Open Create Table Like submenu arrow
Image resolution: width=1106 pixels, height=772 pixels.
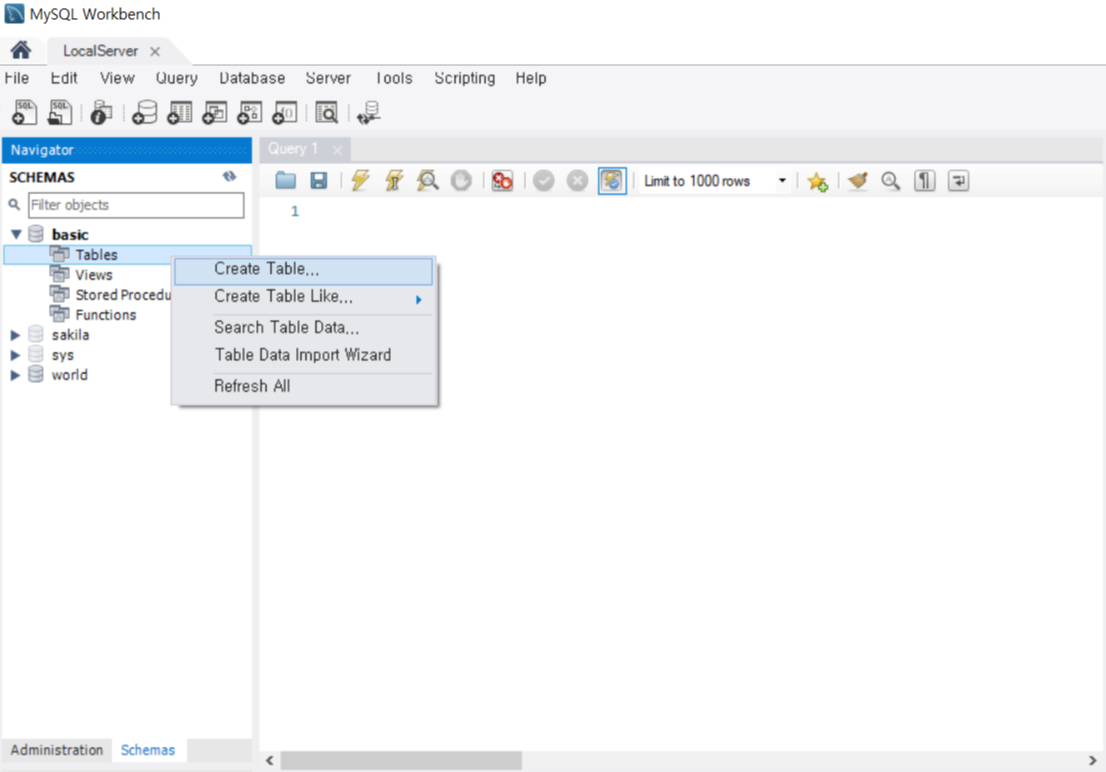tap(418, 299)
